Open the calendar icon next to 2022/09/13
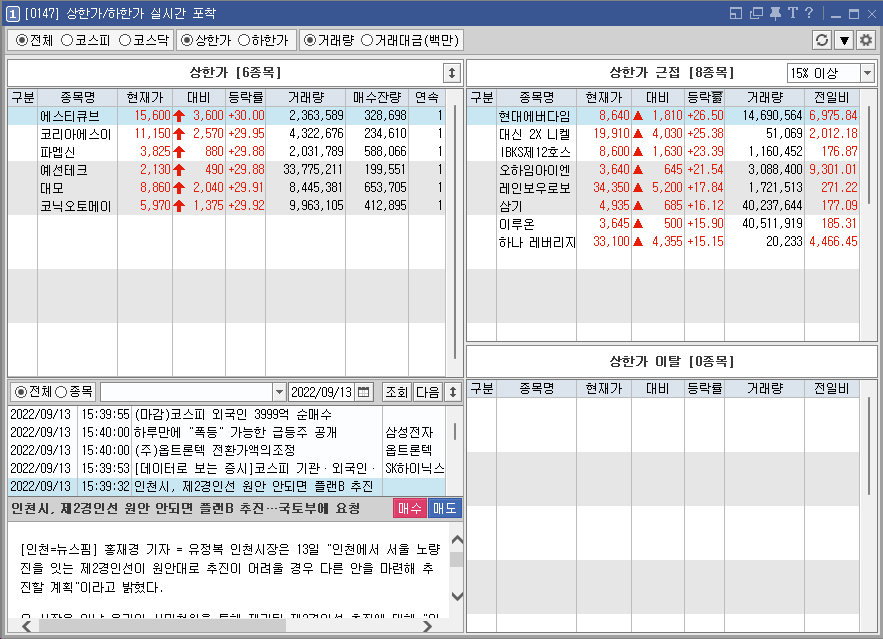Viewport: 883px width, 639px height. [x=364, y=392]
